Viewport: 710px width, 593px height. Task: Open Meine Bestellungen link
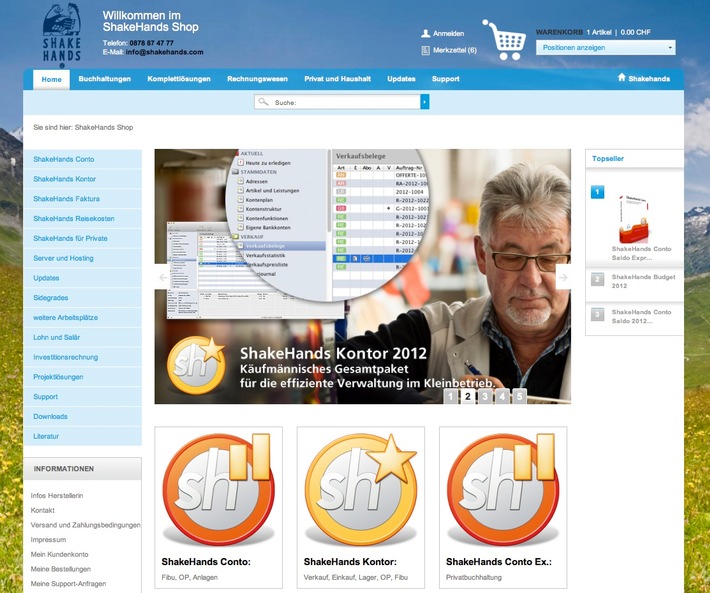[x=61, y=569]
